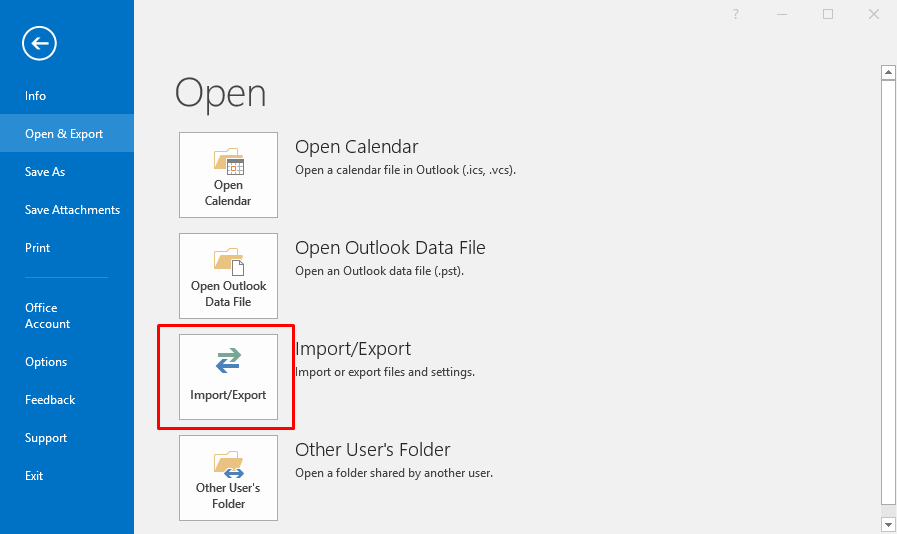Image resolution: width=897 pixels, height=534 pixels.
Task: Click the Other User's Folder heading
Action: pyautogui.click(x=372, y=450)
